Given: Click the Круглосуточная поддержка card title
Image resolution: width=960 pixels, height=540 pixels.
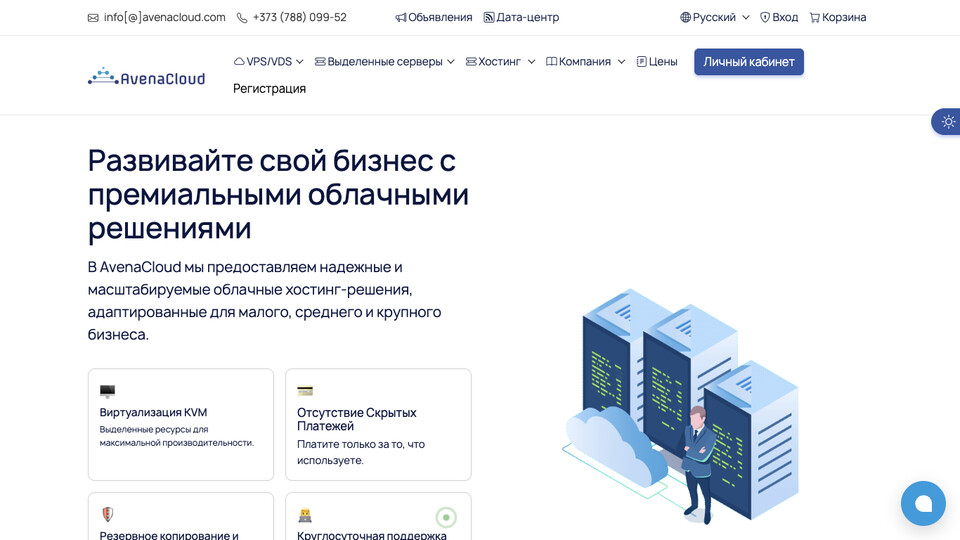Looking at the screenshot, I should [x=372, y=535].
